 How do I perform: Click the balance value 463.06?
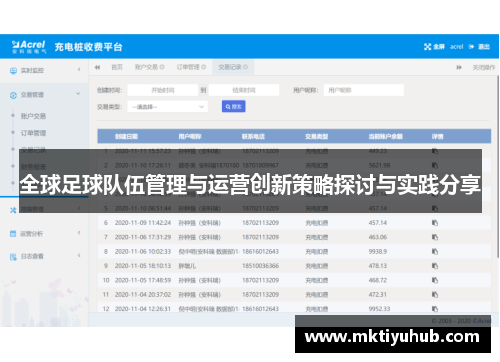coord(378,237)
